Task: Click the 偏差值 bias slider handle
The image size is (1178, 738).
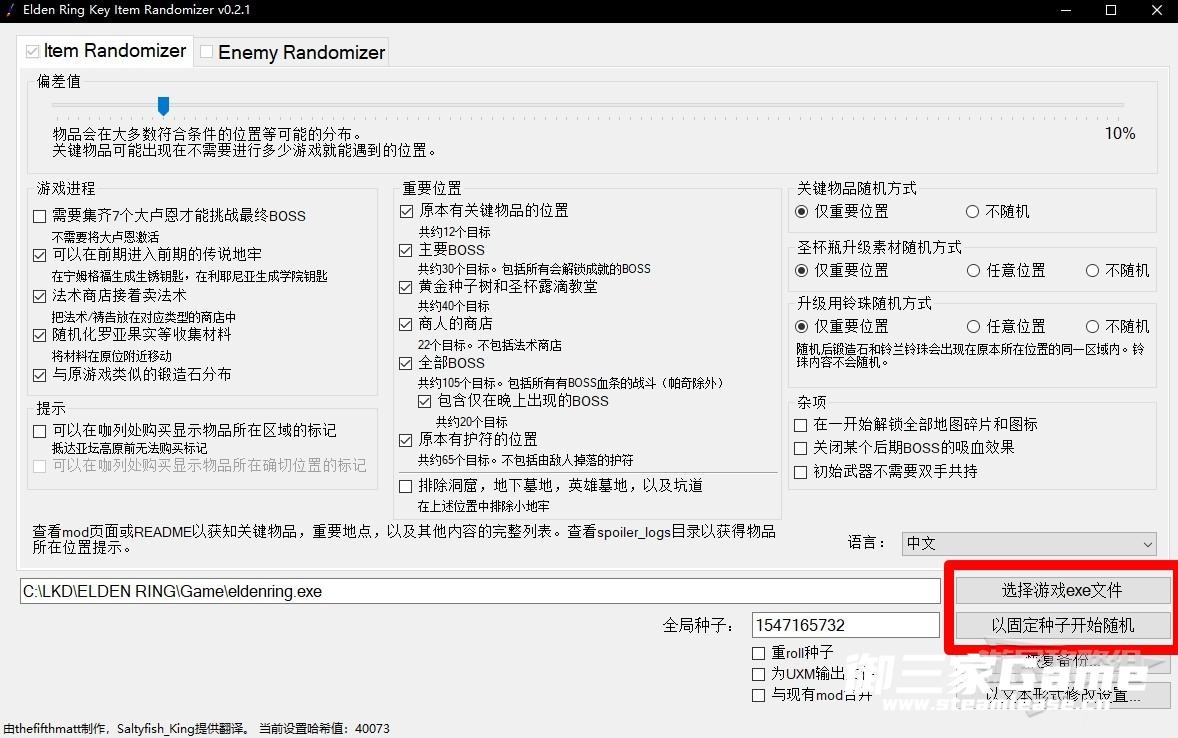Action: click(x=163, y=105)
